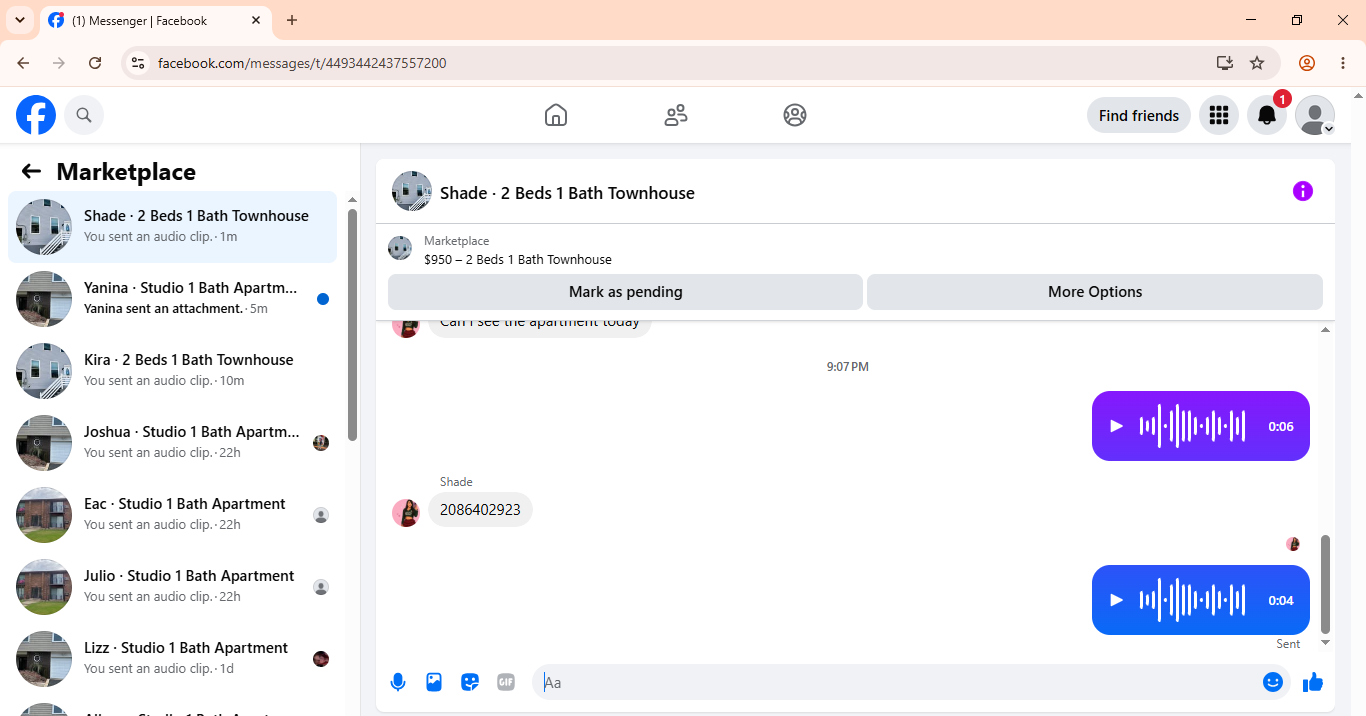Open the emoji picker icon
This screenshot has height=716, width=1366.
point(1273,682)
